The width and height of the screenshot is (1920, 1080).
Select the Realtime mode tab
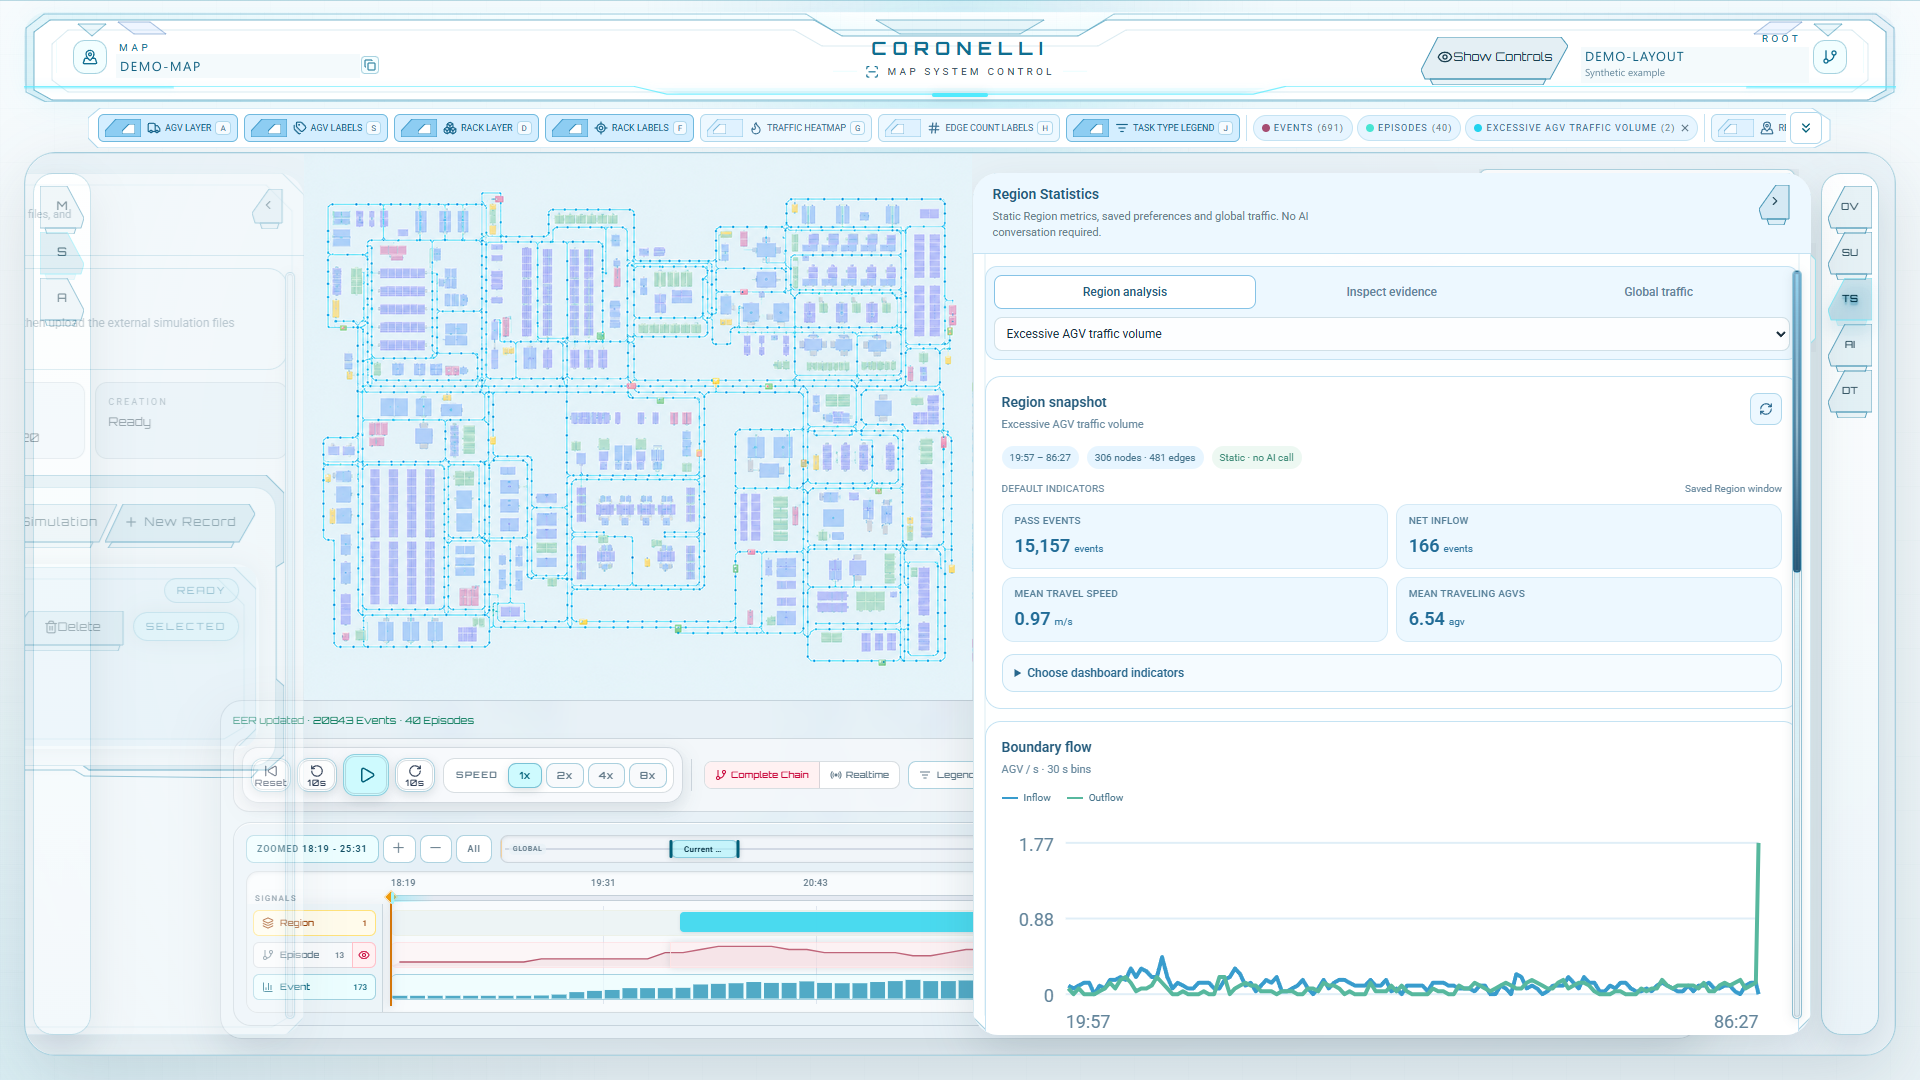pyautogui.click(x=860, y=775)
